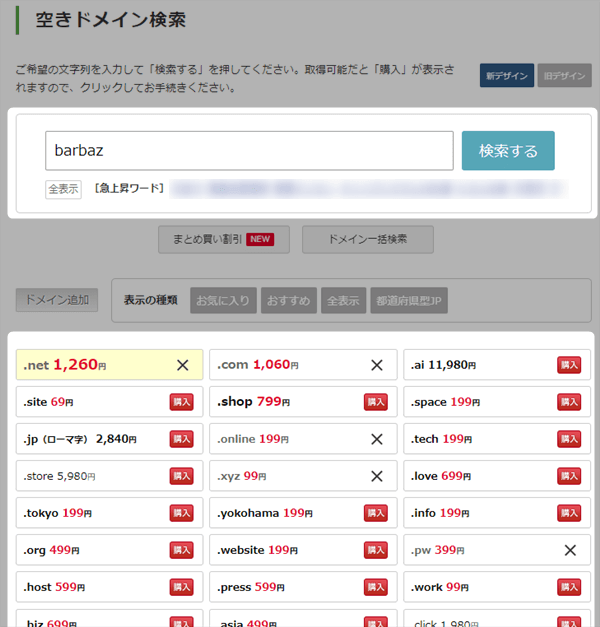Focus the domain search field containing barbaz
Image resolution: width=600 pixels, height=627 pixels.
[x=249, y=151]
